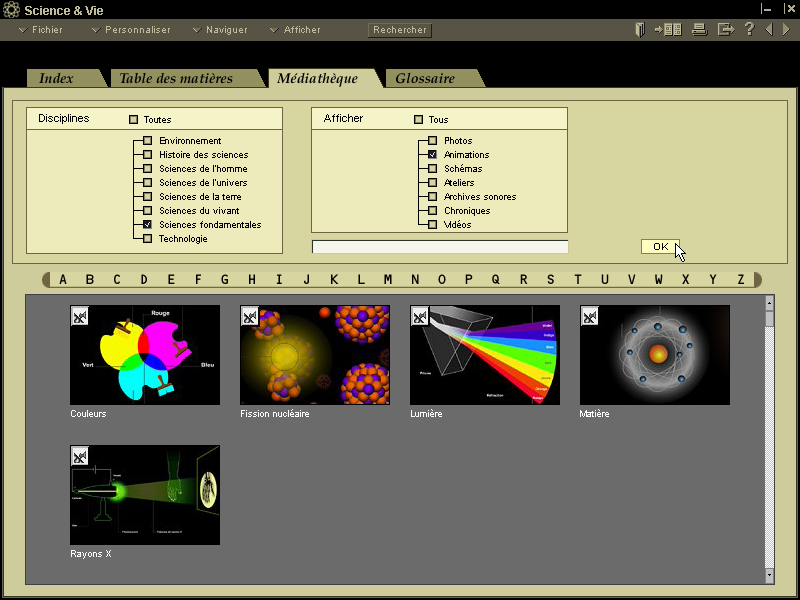Tick Sciences de l'homme checkbox
Image resolution: width=800 pixels, height=600 pixels.
[147, 168]
